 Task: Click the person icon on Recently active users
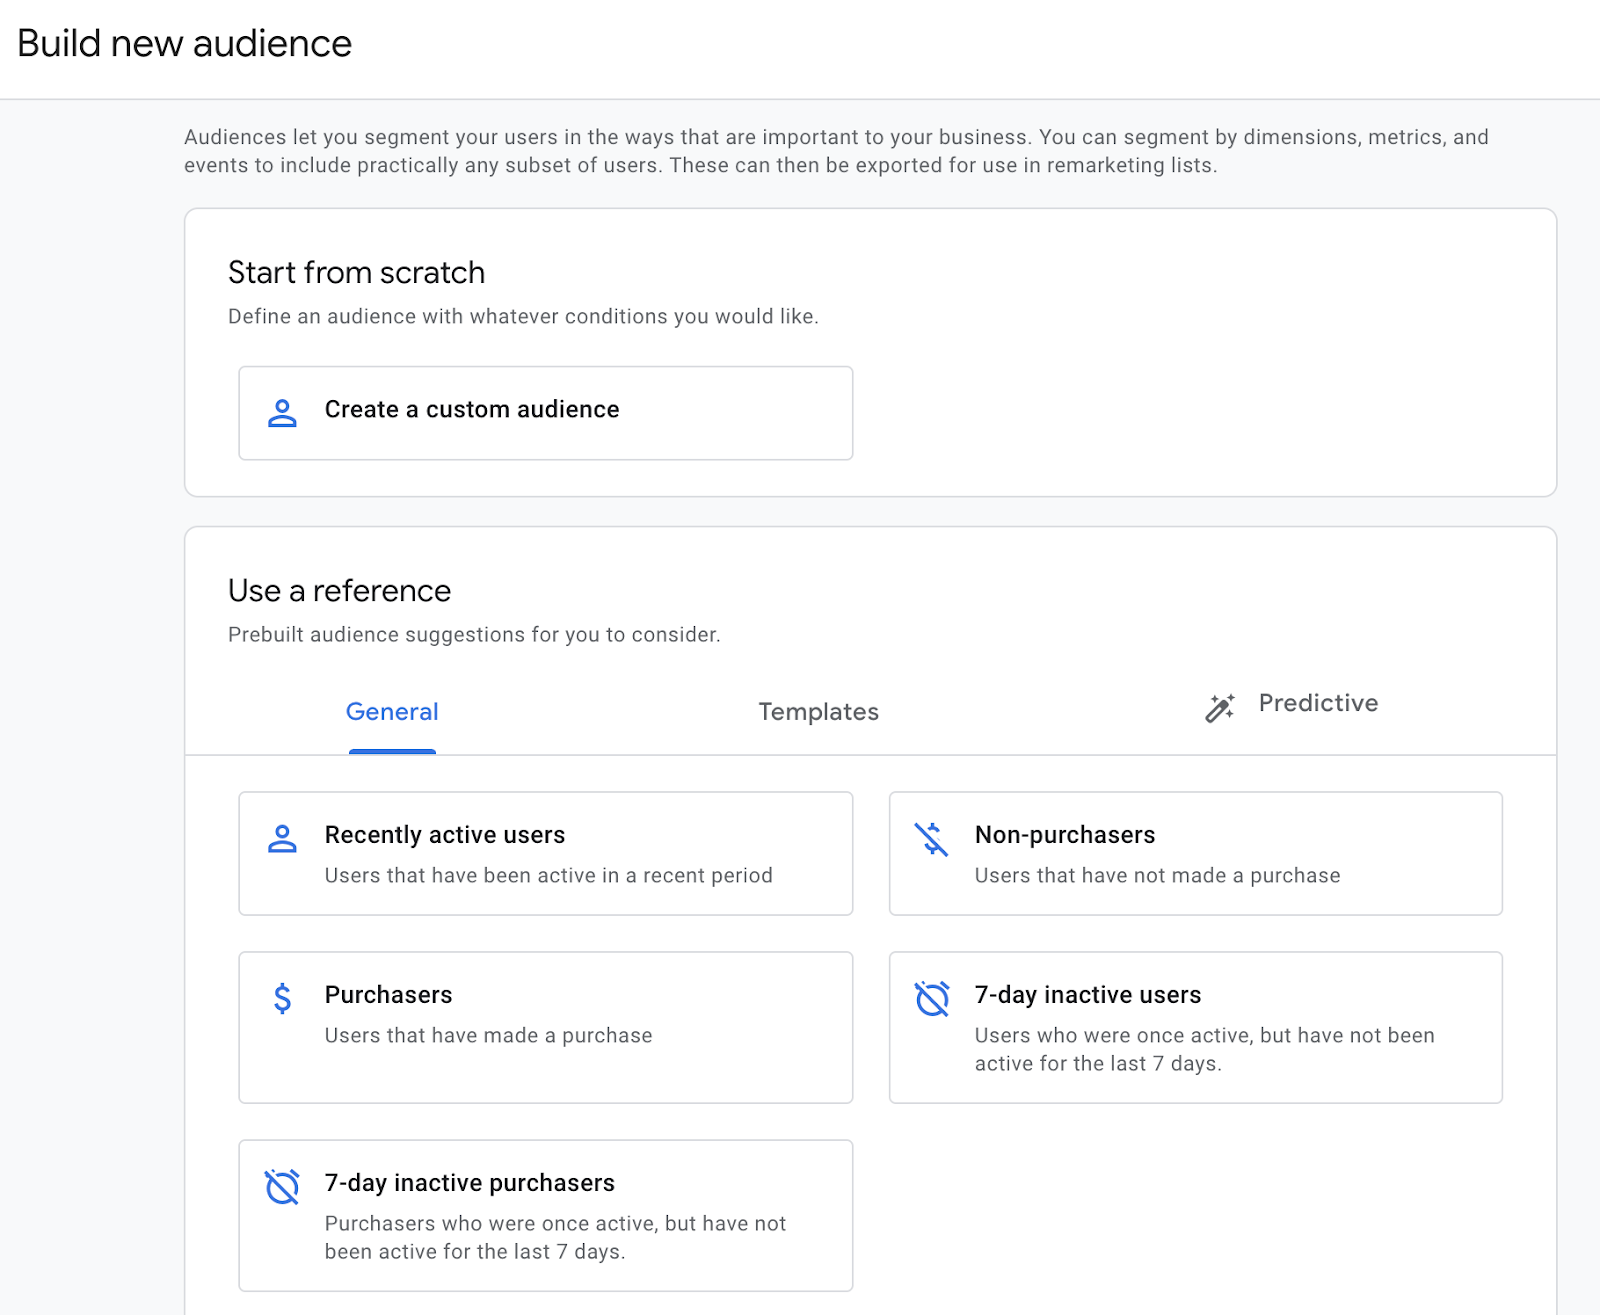(x=283, y=839)
